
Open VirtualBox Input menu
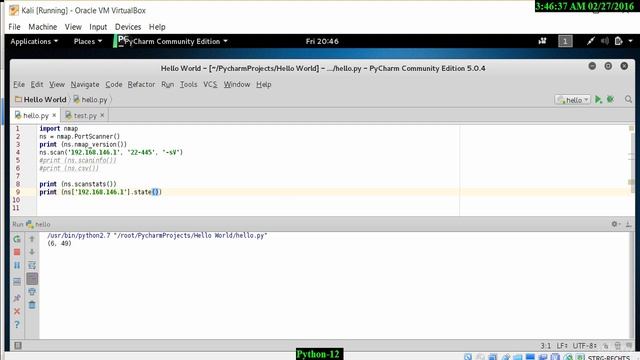point(98,27)
